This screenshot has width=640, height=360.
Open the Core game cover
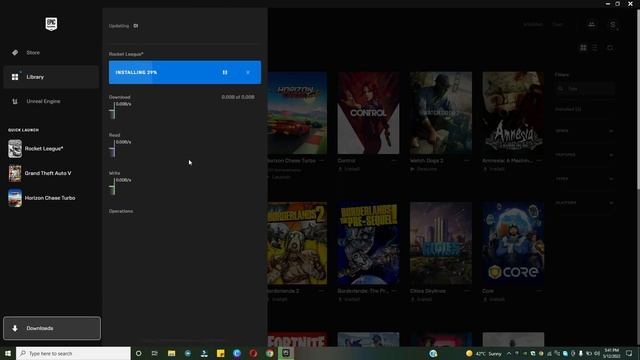(513, 243)
